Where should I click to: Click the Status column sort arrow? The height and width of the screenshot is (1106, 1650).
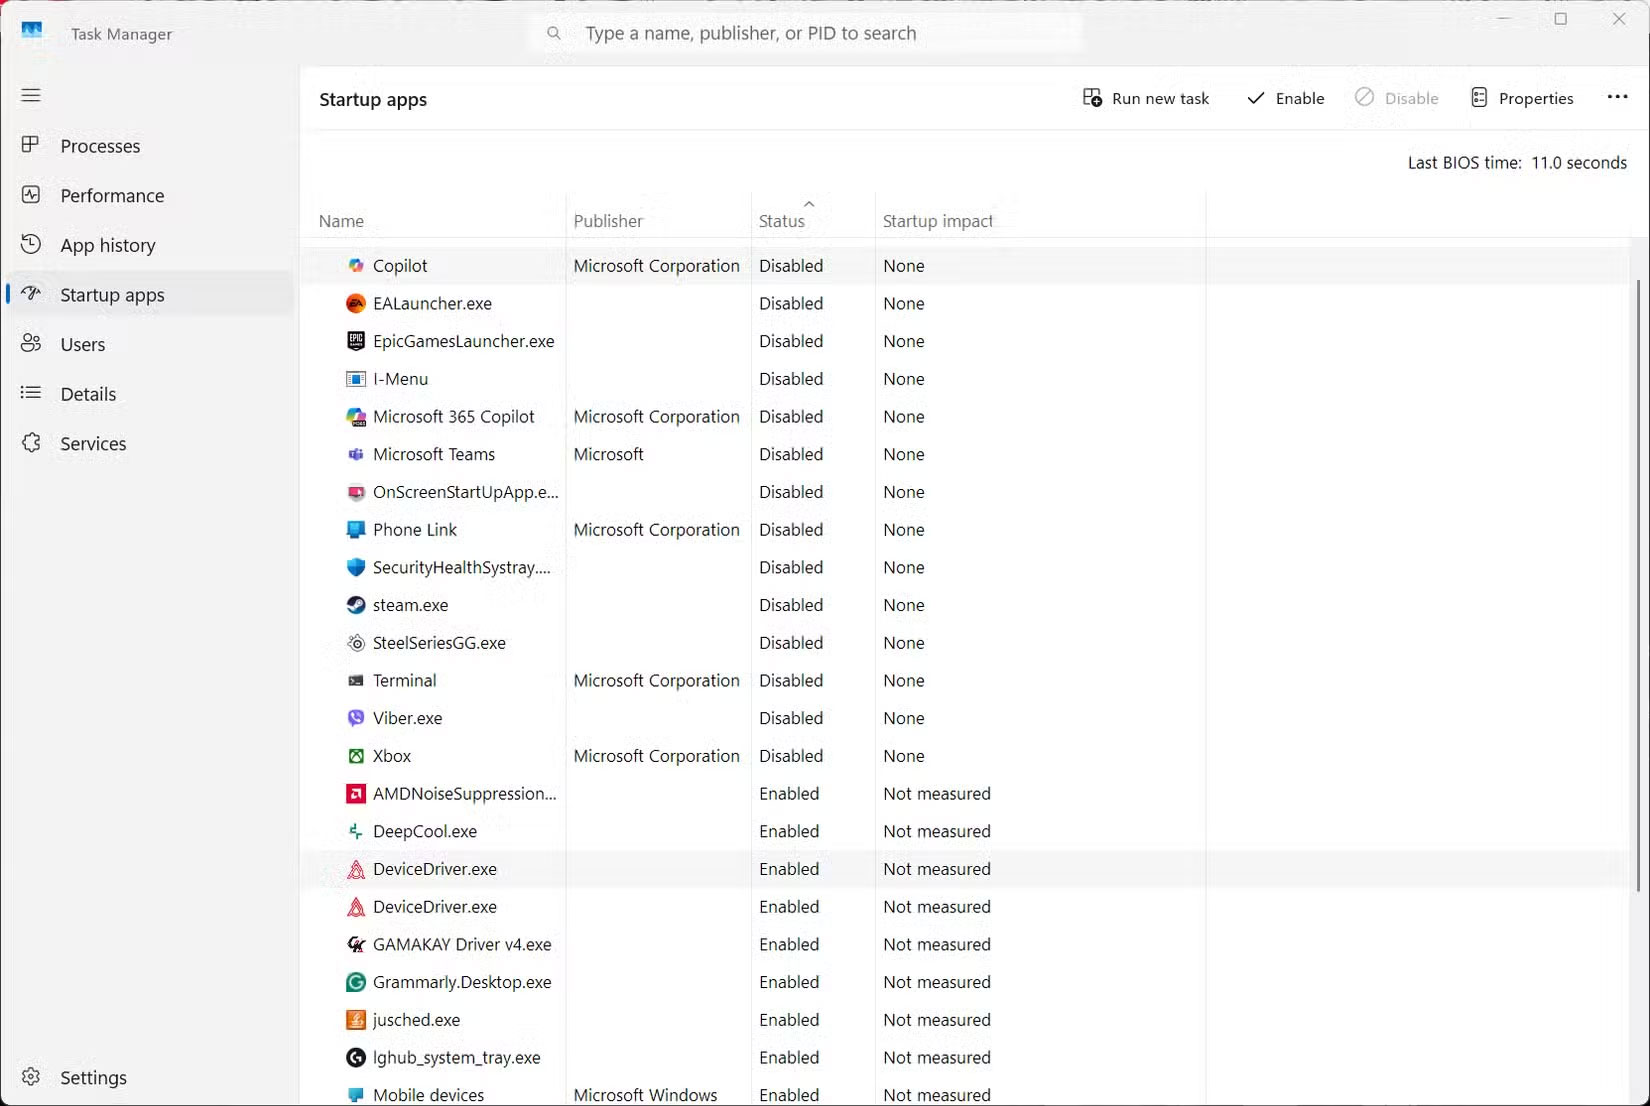[808, 202]
